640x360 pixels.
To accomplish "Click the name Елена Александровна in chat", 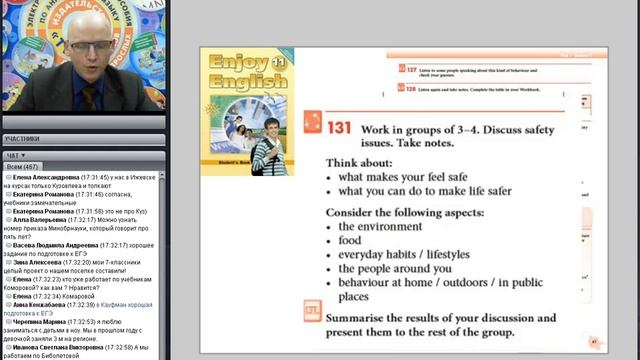I will (x=46, y=178).
